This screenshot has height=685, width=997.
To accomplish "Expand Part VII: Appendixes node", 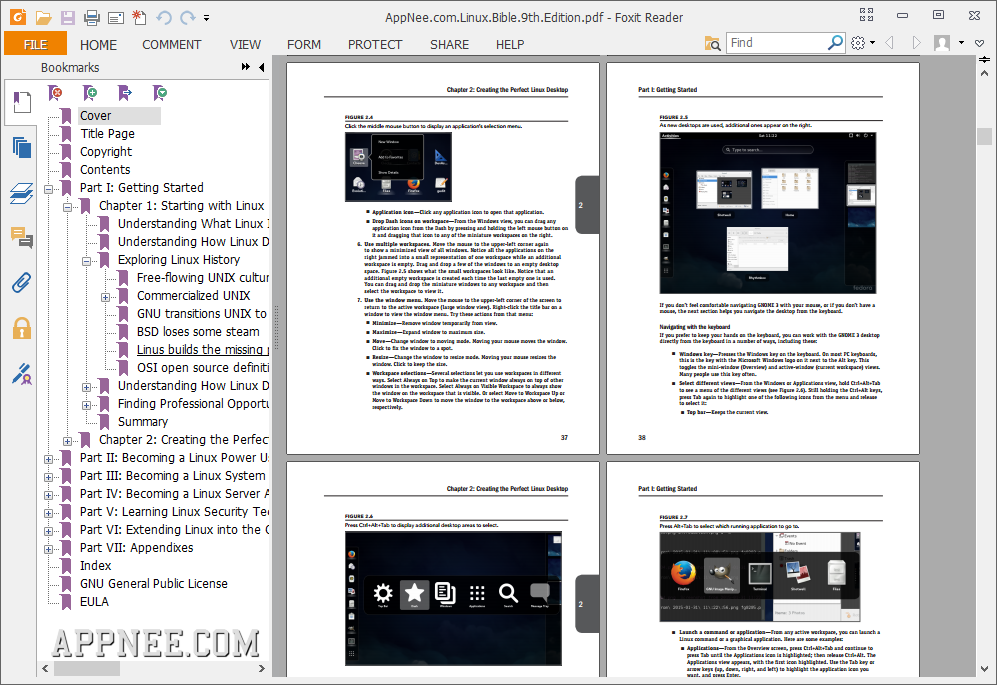I will click(x=48, y=549).
